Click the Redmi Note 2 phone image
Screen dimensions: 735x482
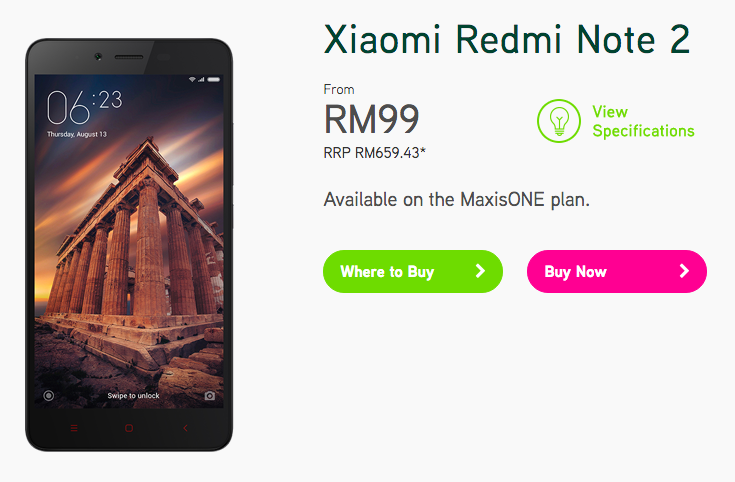pos(129,245)
